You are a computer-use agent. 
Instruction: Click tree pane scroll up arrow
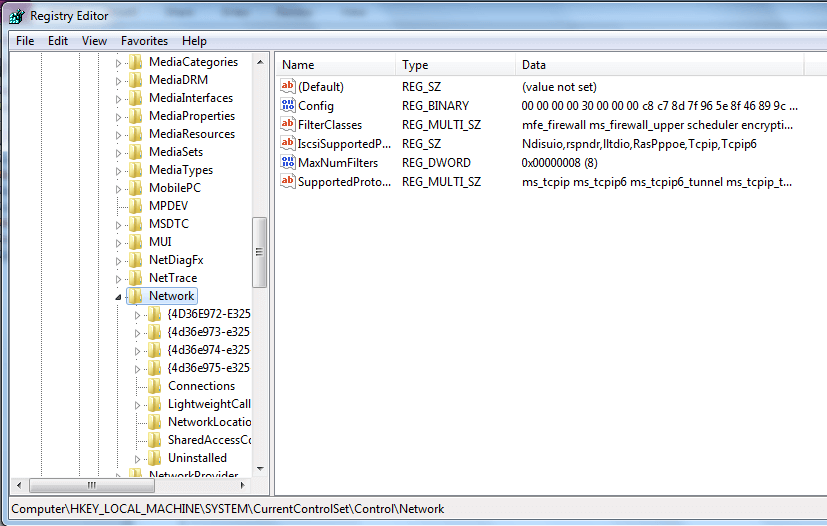pyautogui.click(x=259, y=62)
